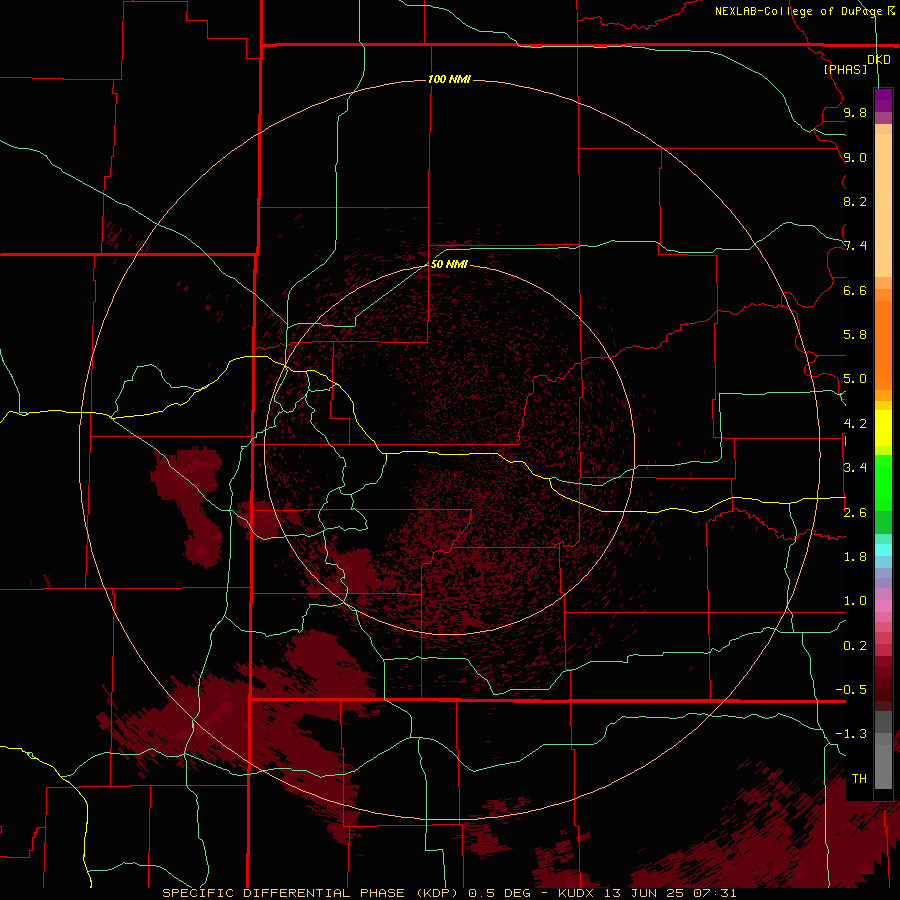Select the 1.8 legend value
900x900 pixels.
click(x=855, y=556)
